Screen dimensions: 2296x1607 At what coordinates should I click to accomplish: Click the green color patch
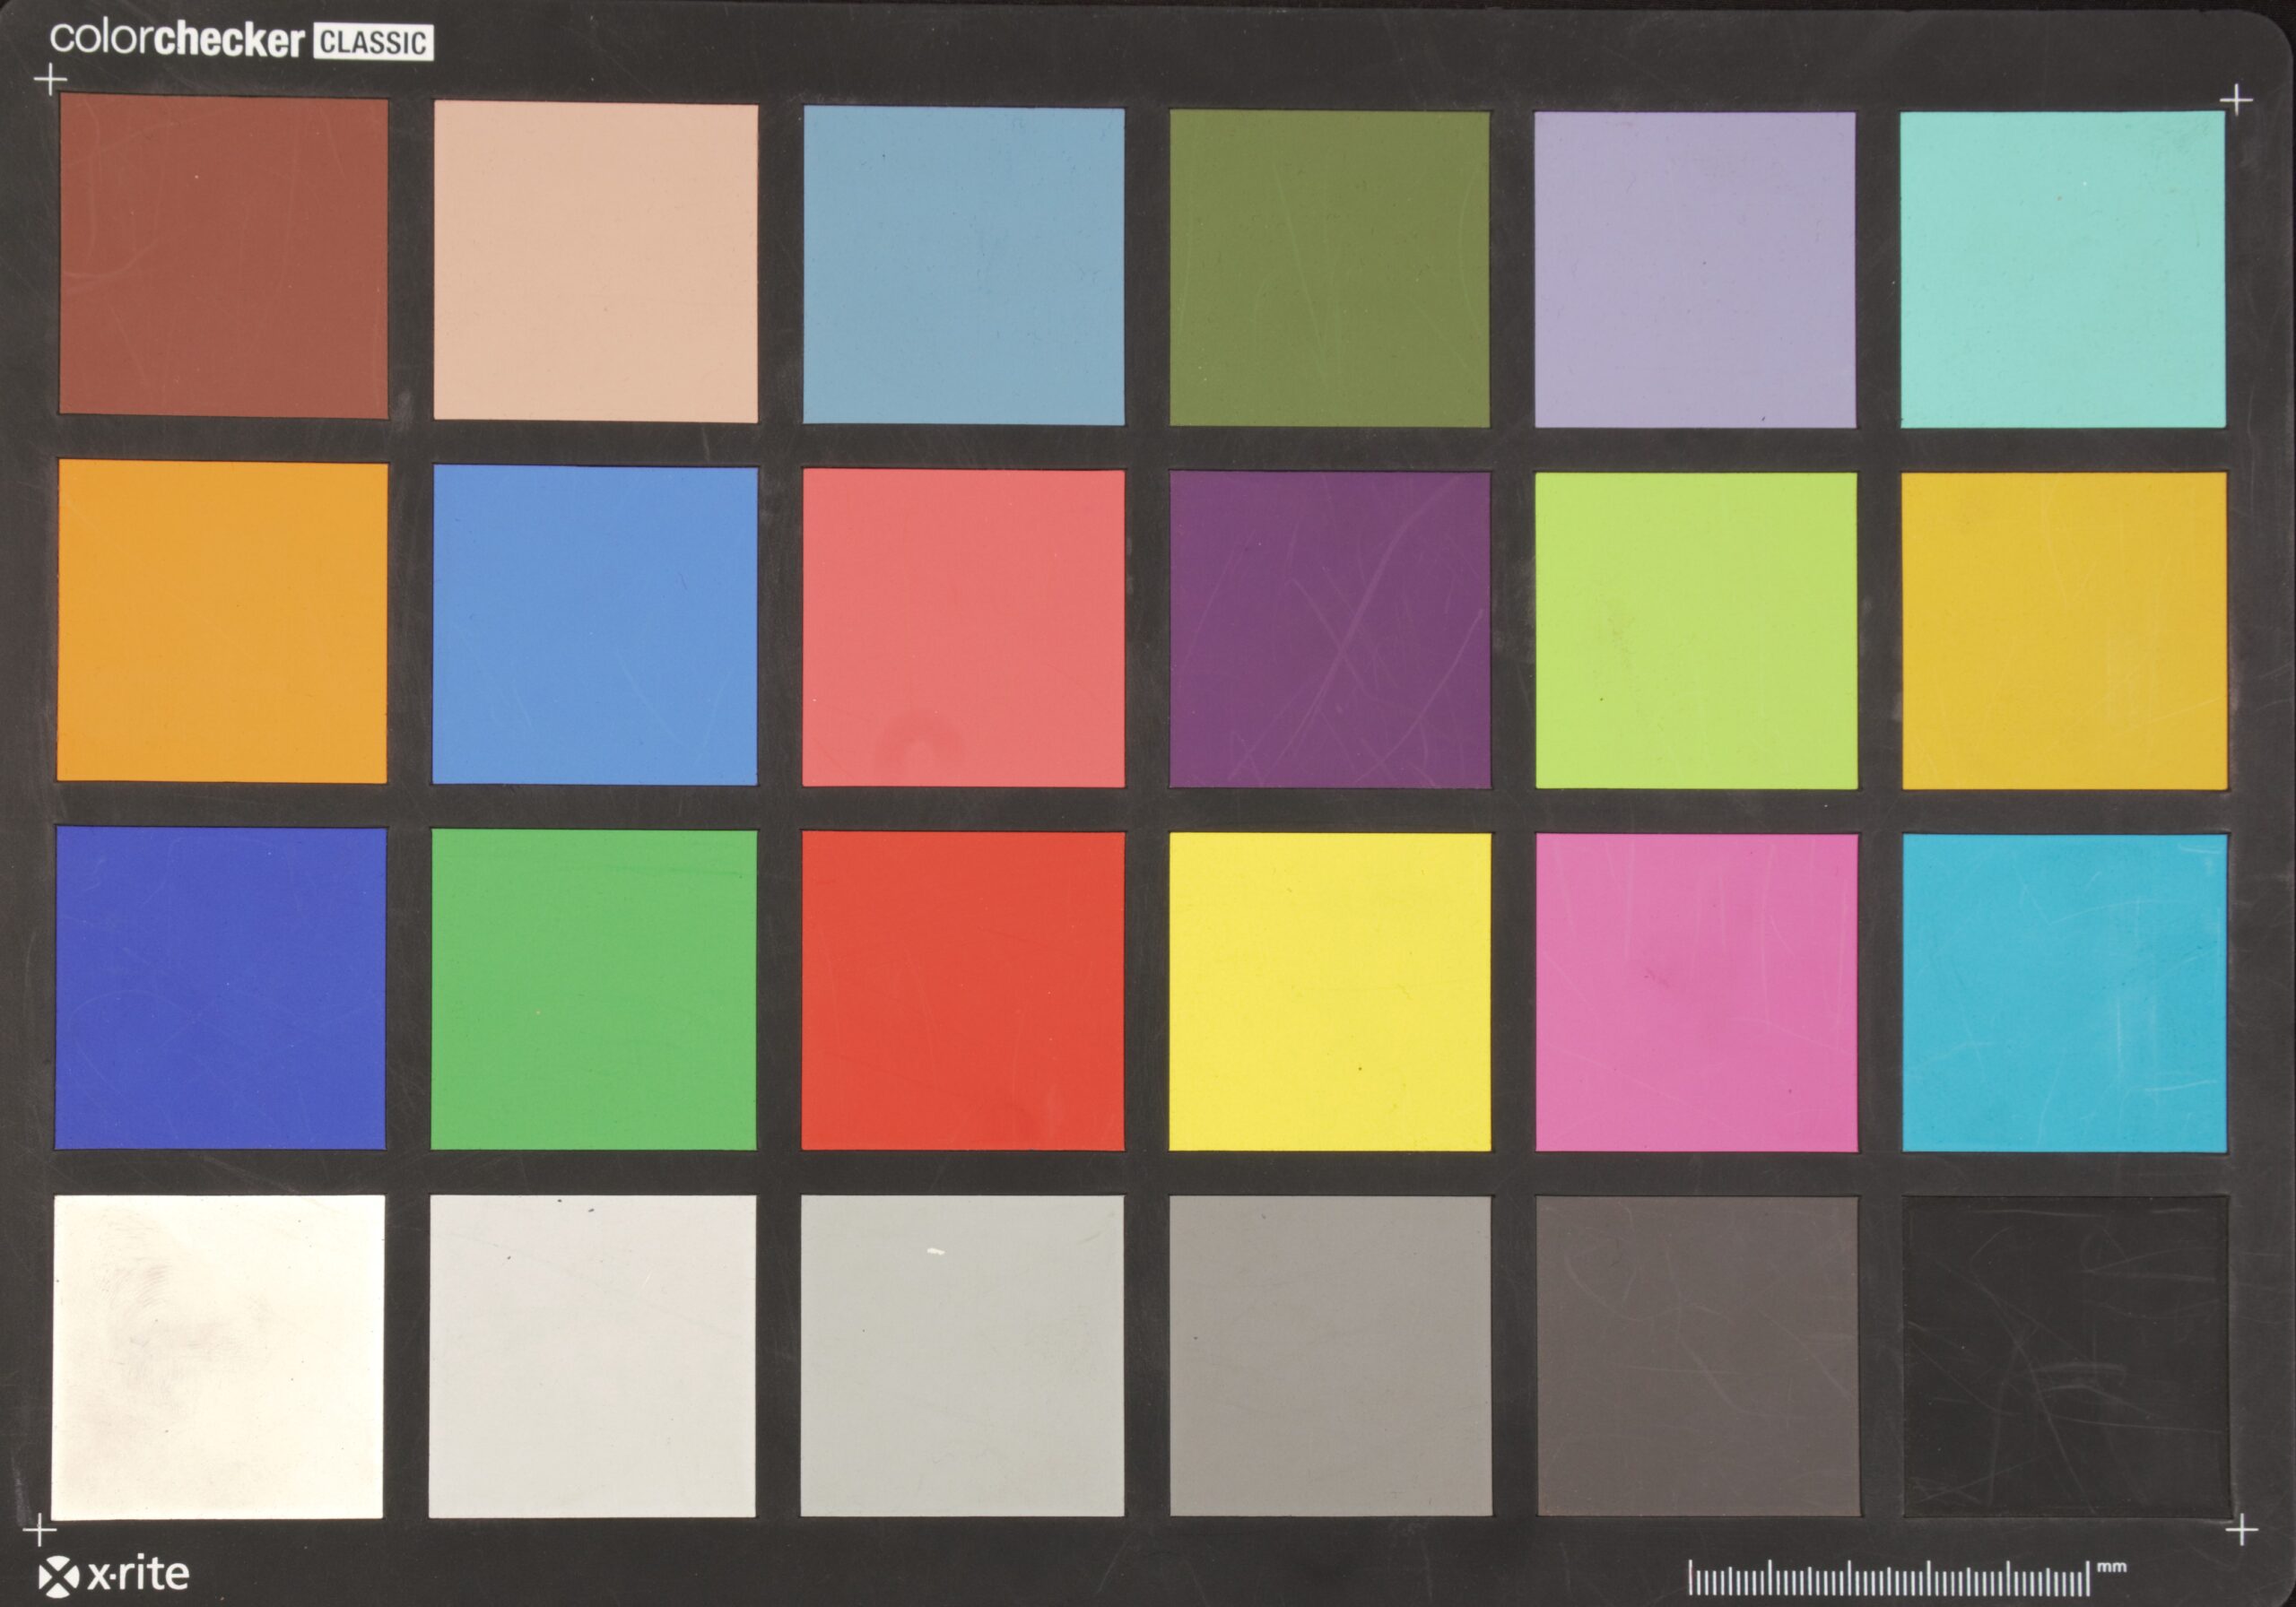tap(593, 989)
